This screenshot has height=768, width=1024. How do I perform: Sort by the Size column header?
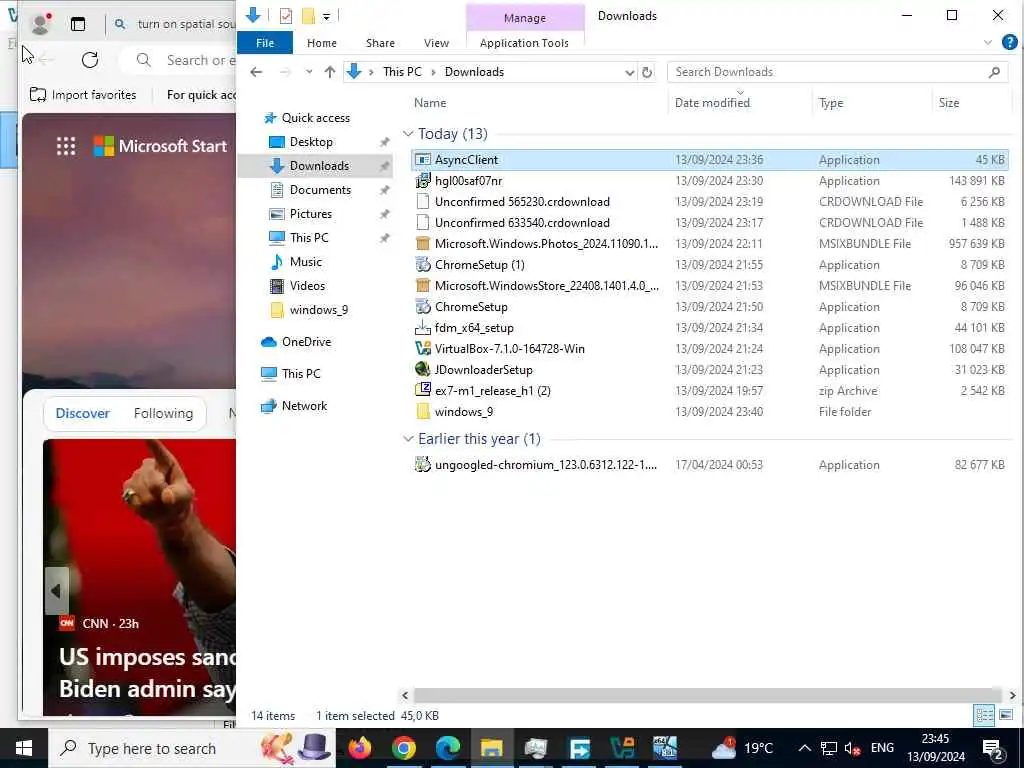948,103
